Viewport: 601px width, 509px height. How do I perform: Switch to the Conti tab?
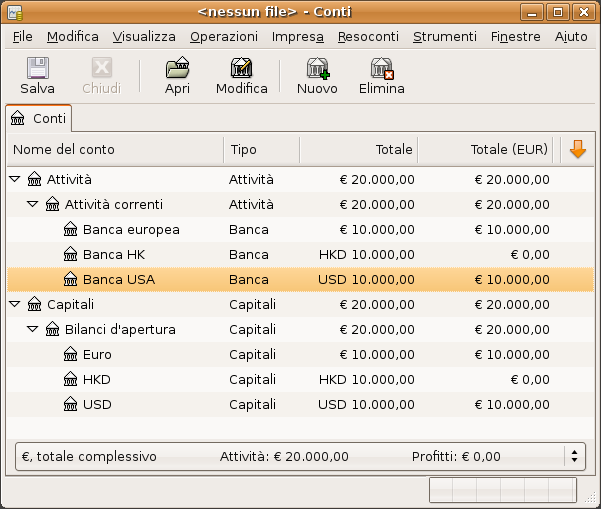pos(39,118)
